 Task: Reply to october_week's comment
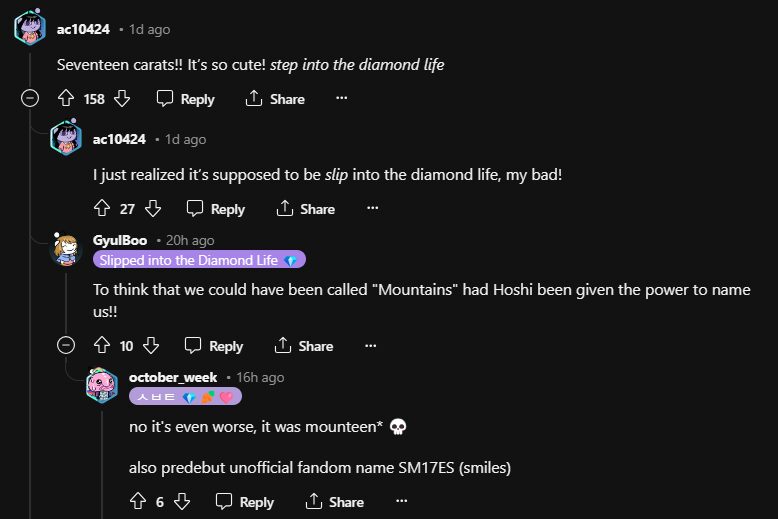245,502
